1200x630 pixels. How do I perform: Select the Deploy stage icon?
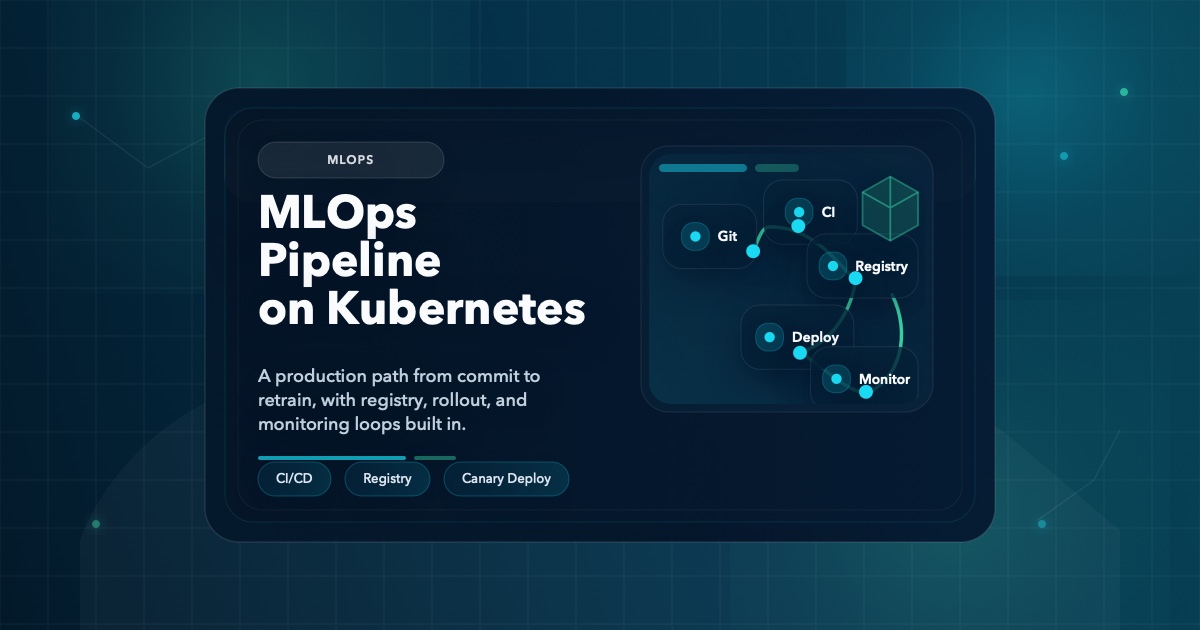(768, 338)
